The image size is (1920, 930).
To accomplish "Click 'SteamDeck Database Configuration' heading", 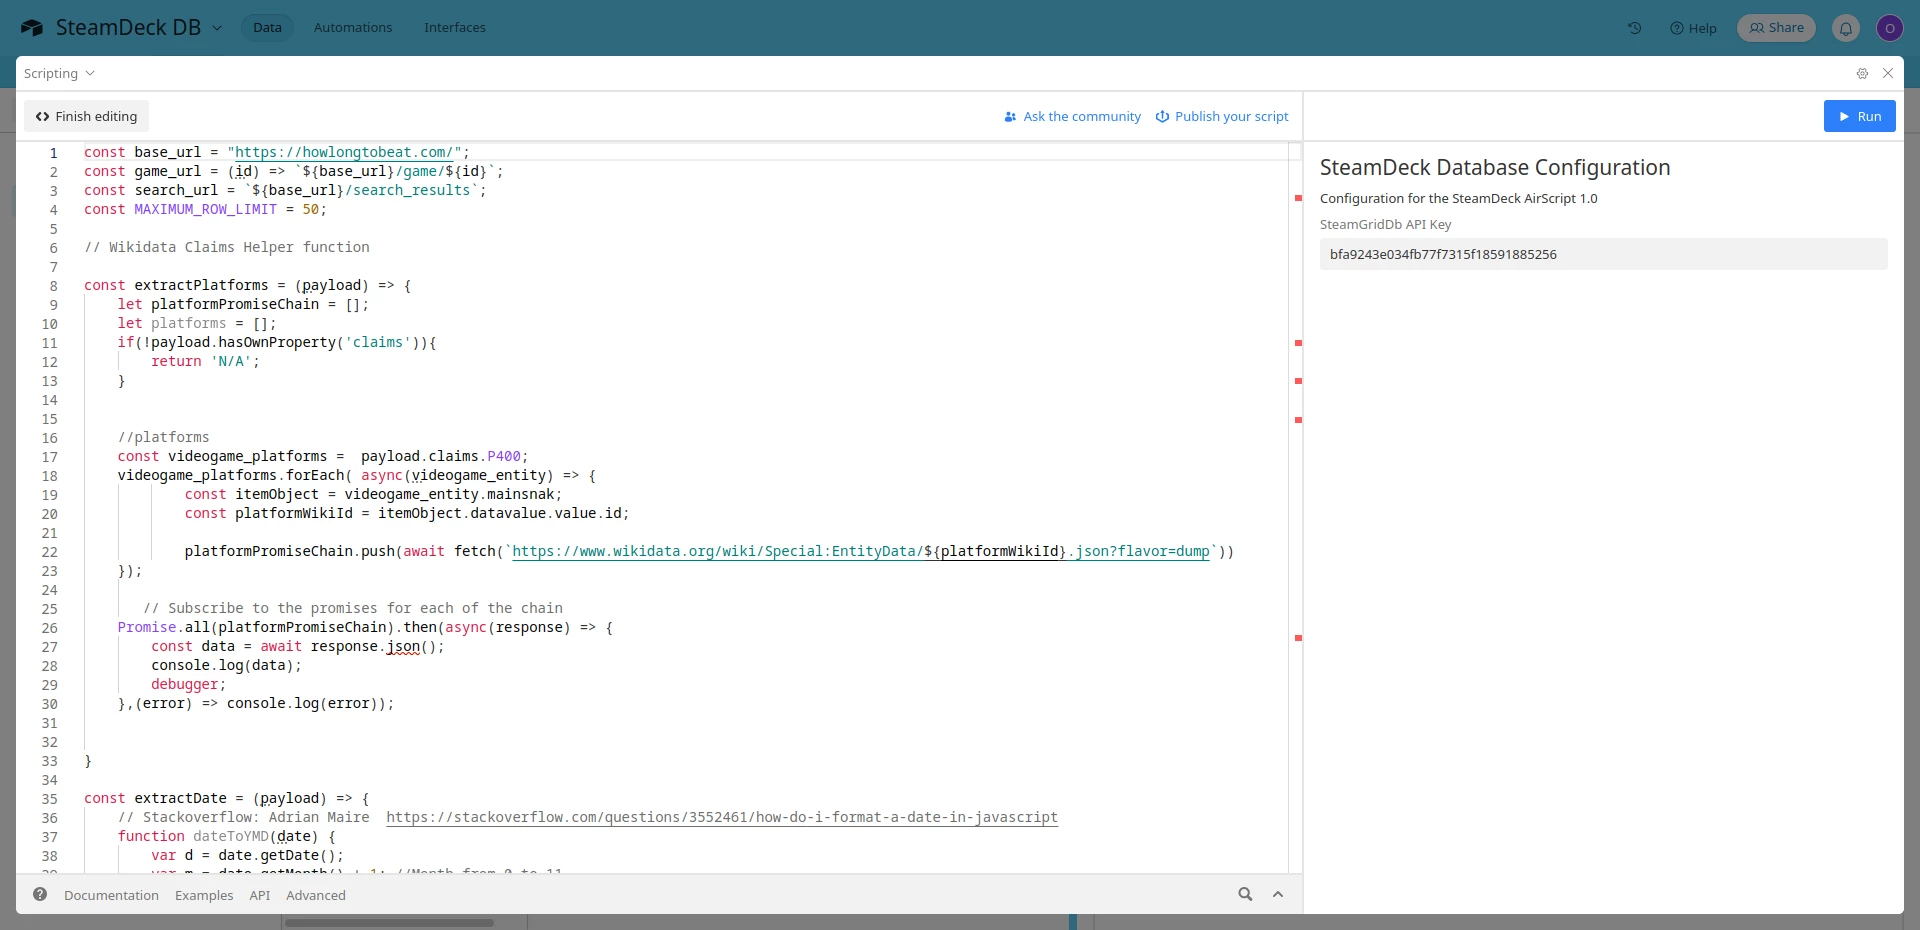I will (x=1495, y=168).
